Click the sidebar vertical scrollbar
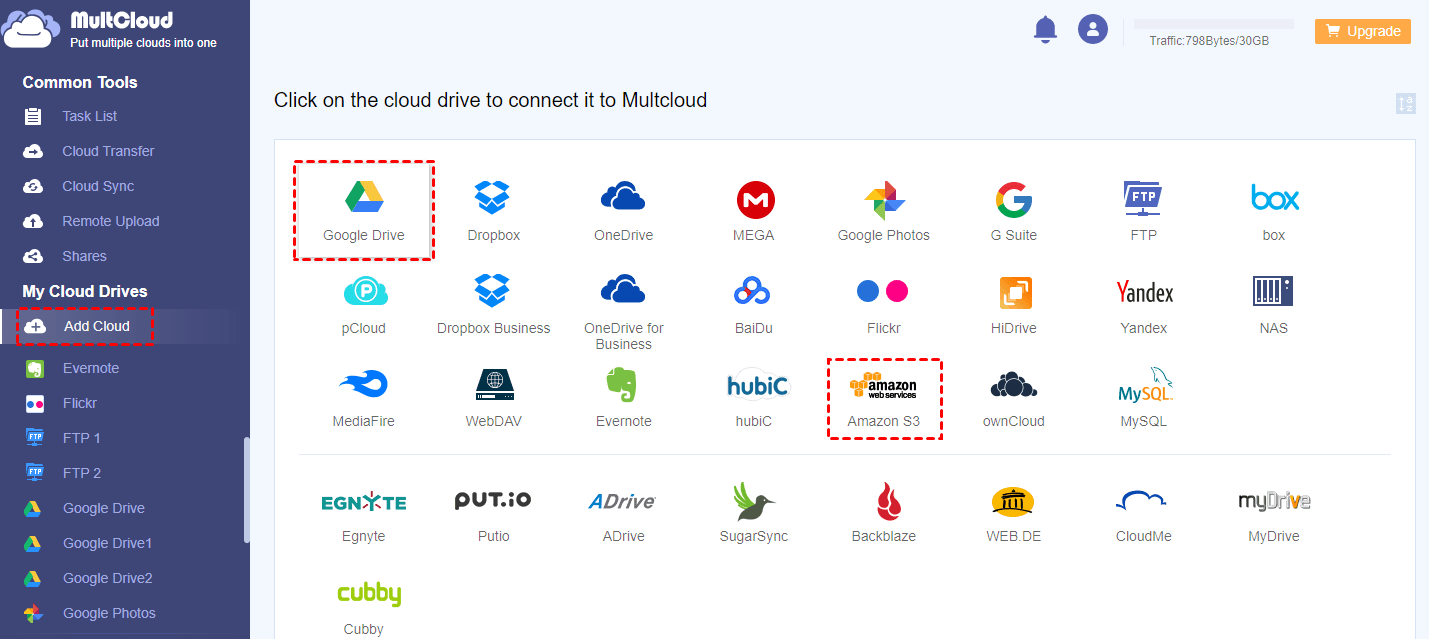Image resolution: width=1429 pixels, height=639 pixels. pos(246,489)
